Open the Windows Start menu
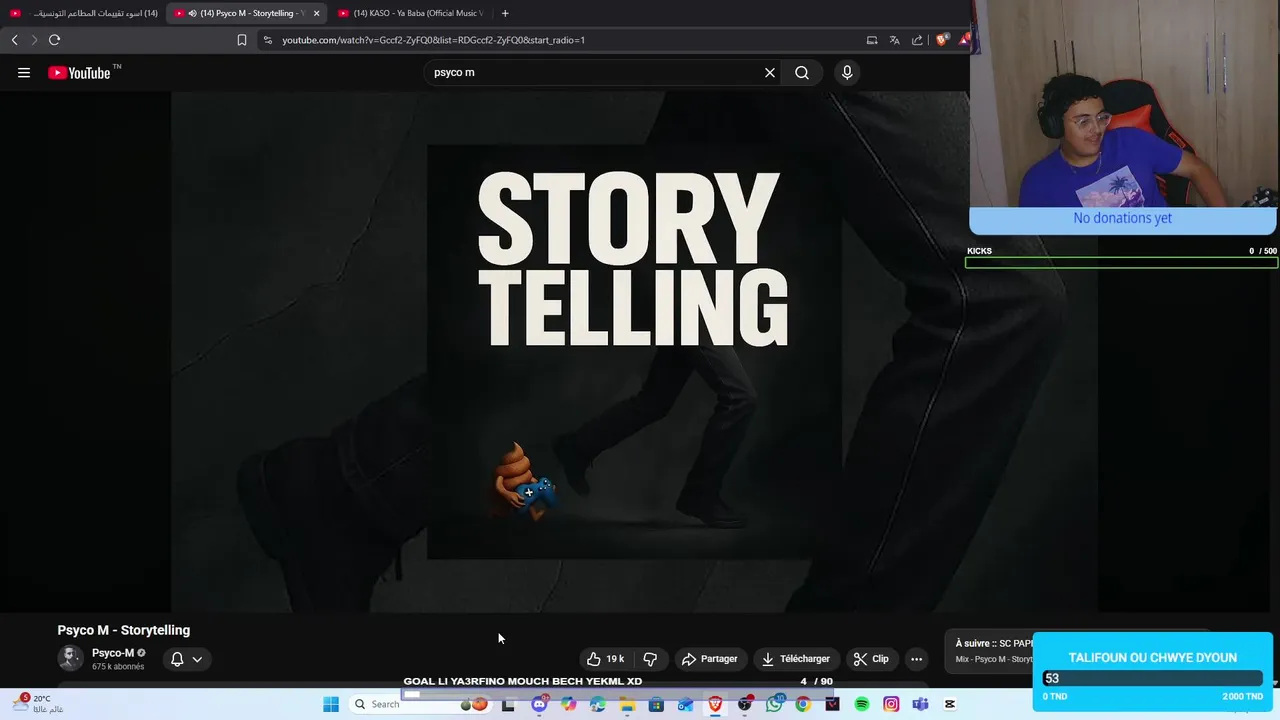The width and height of the screenshot is (1280, 720). click(331, 704)
